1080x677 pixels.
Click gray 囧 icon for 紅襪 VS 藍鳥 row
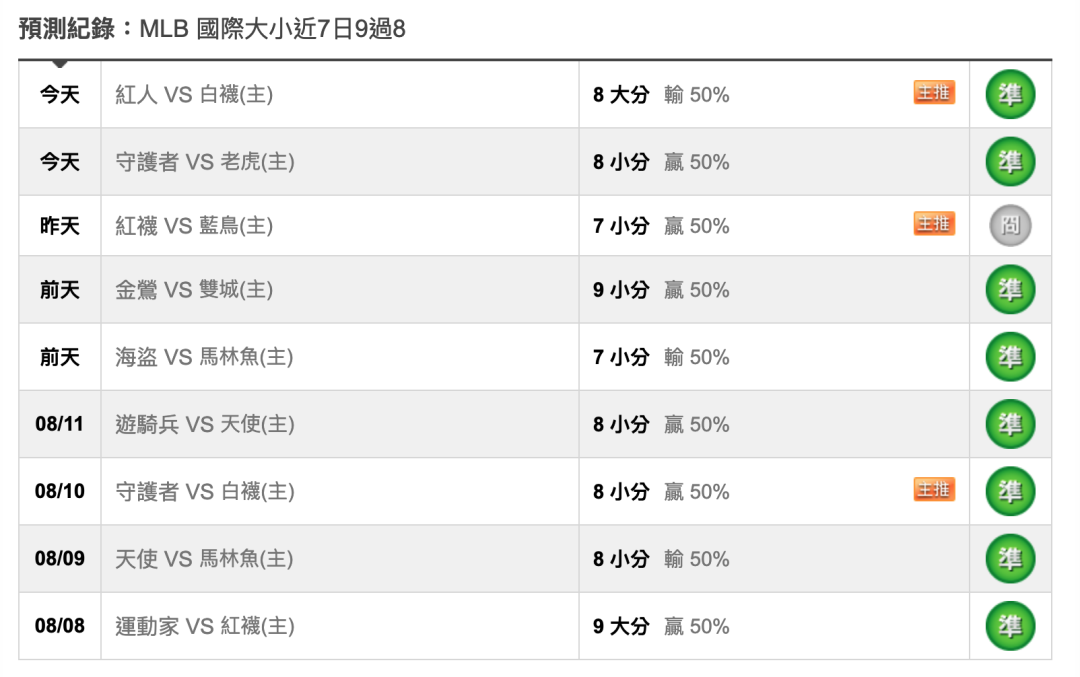pos(1010,225)
